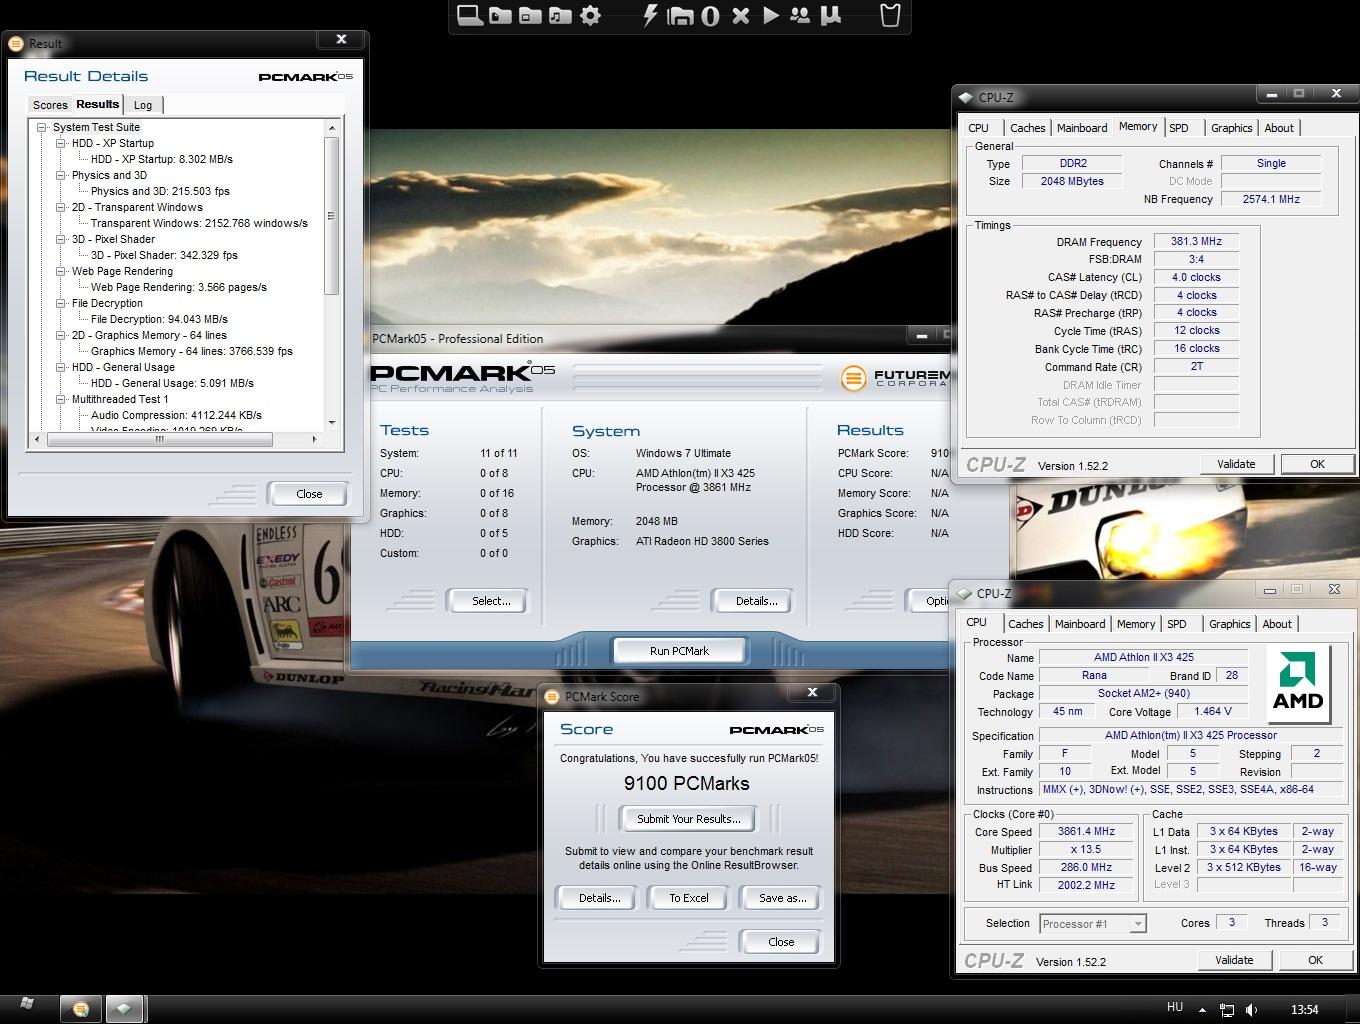
Task: Collapse the 2D - Graphics Memory node
Action: 61,335
